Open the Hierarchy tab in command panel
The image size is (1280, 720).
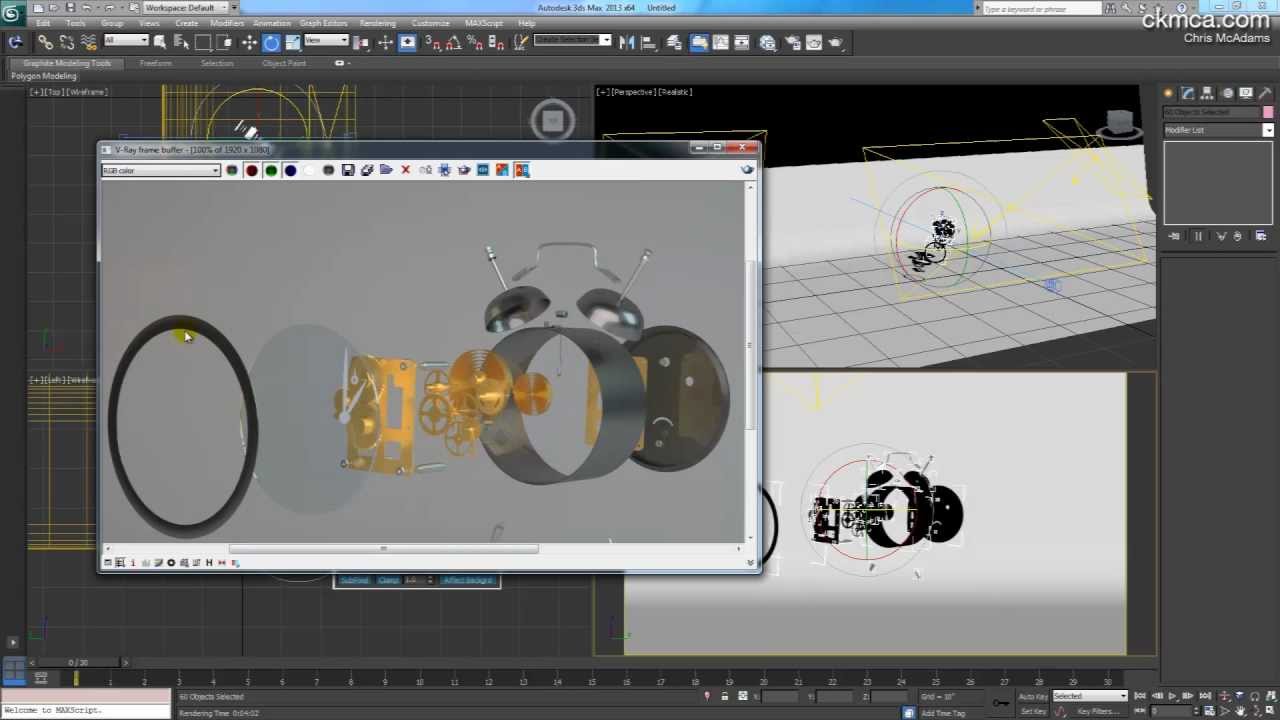tap(1208, 93)
